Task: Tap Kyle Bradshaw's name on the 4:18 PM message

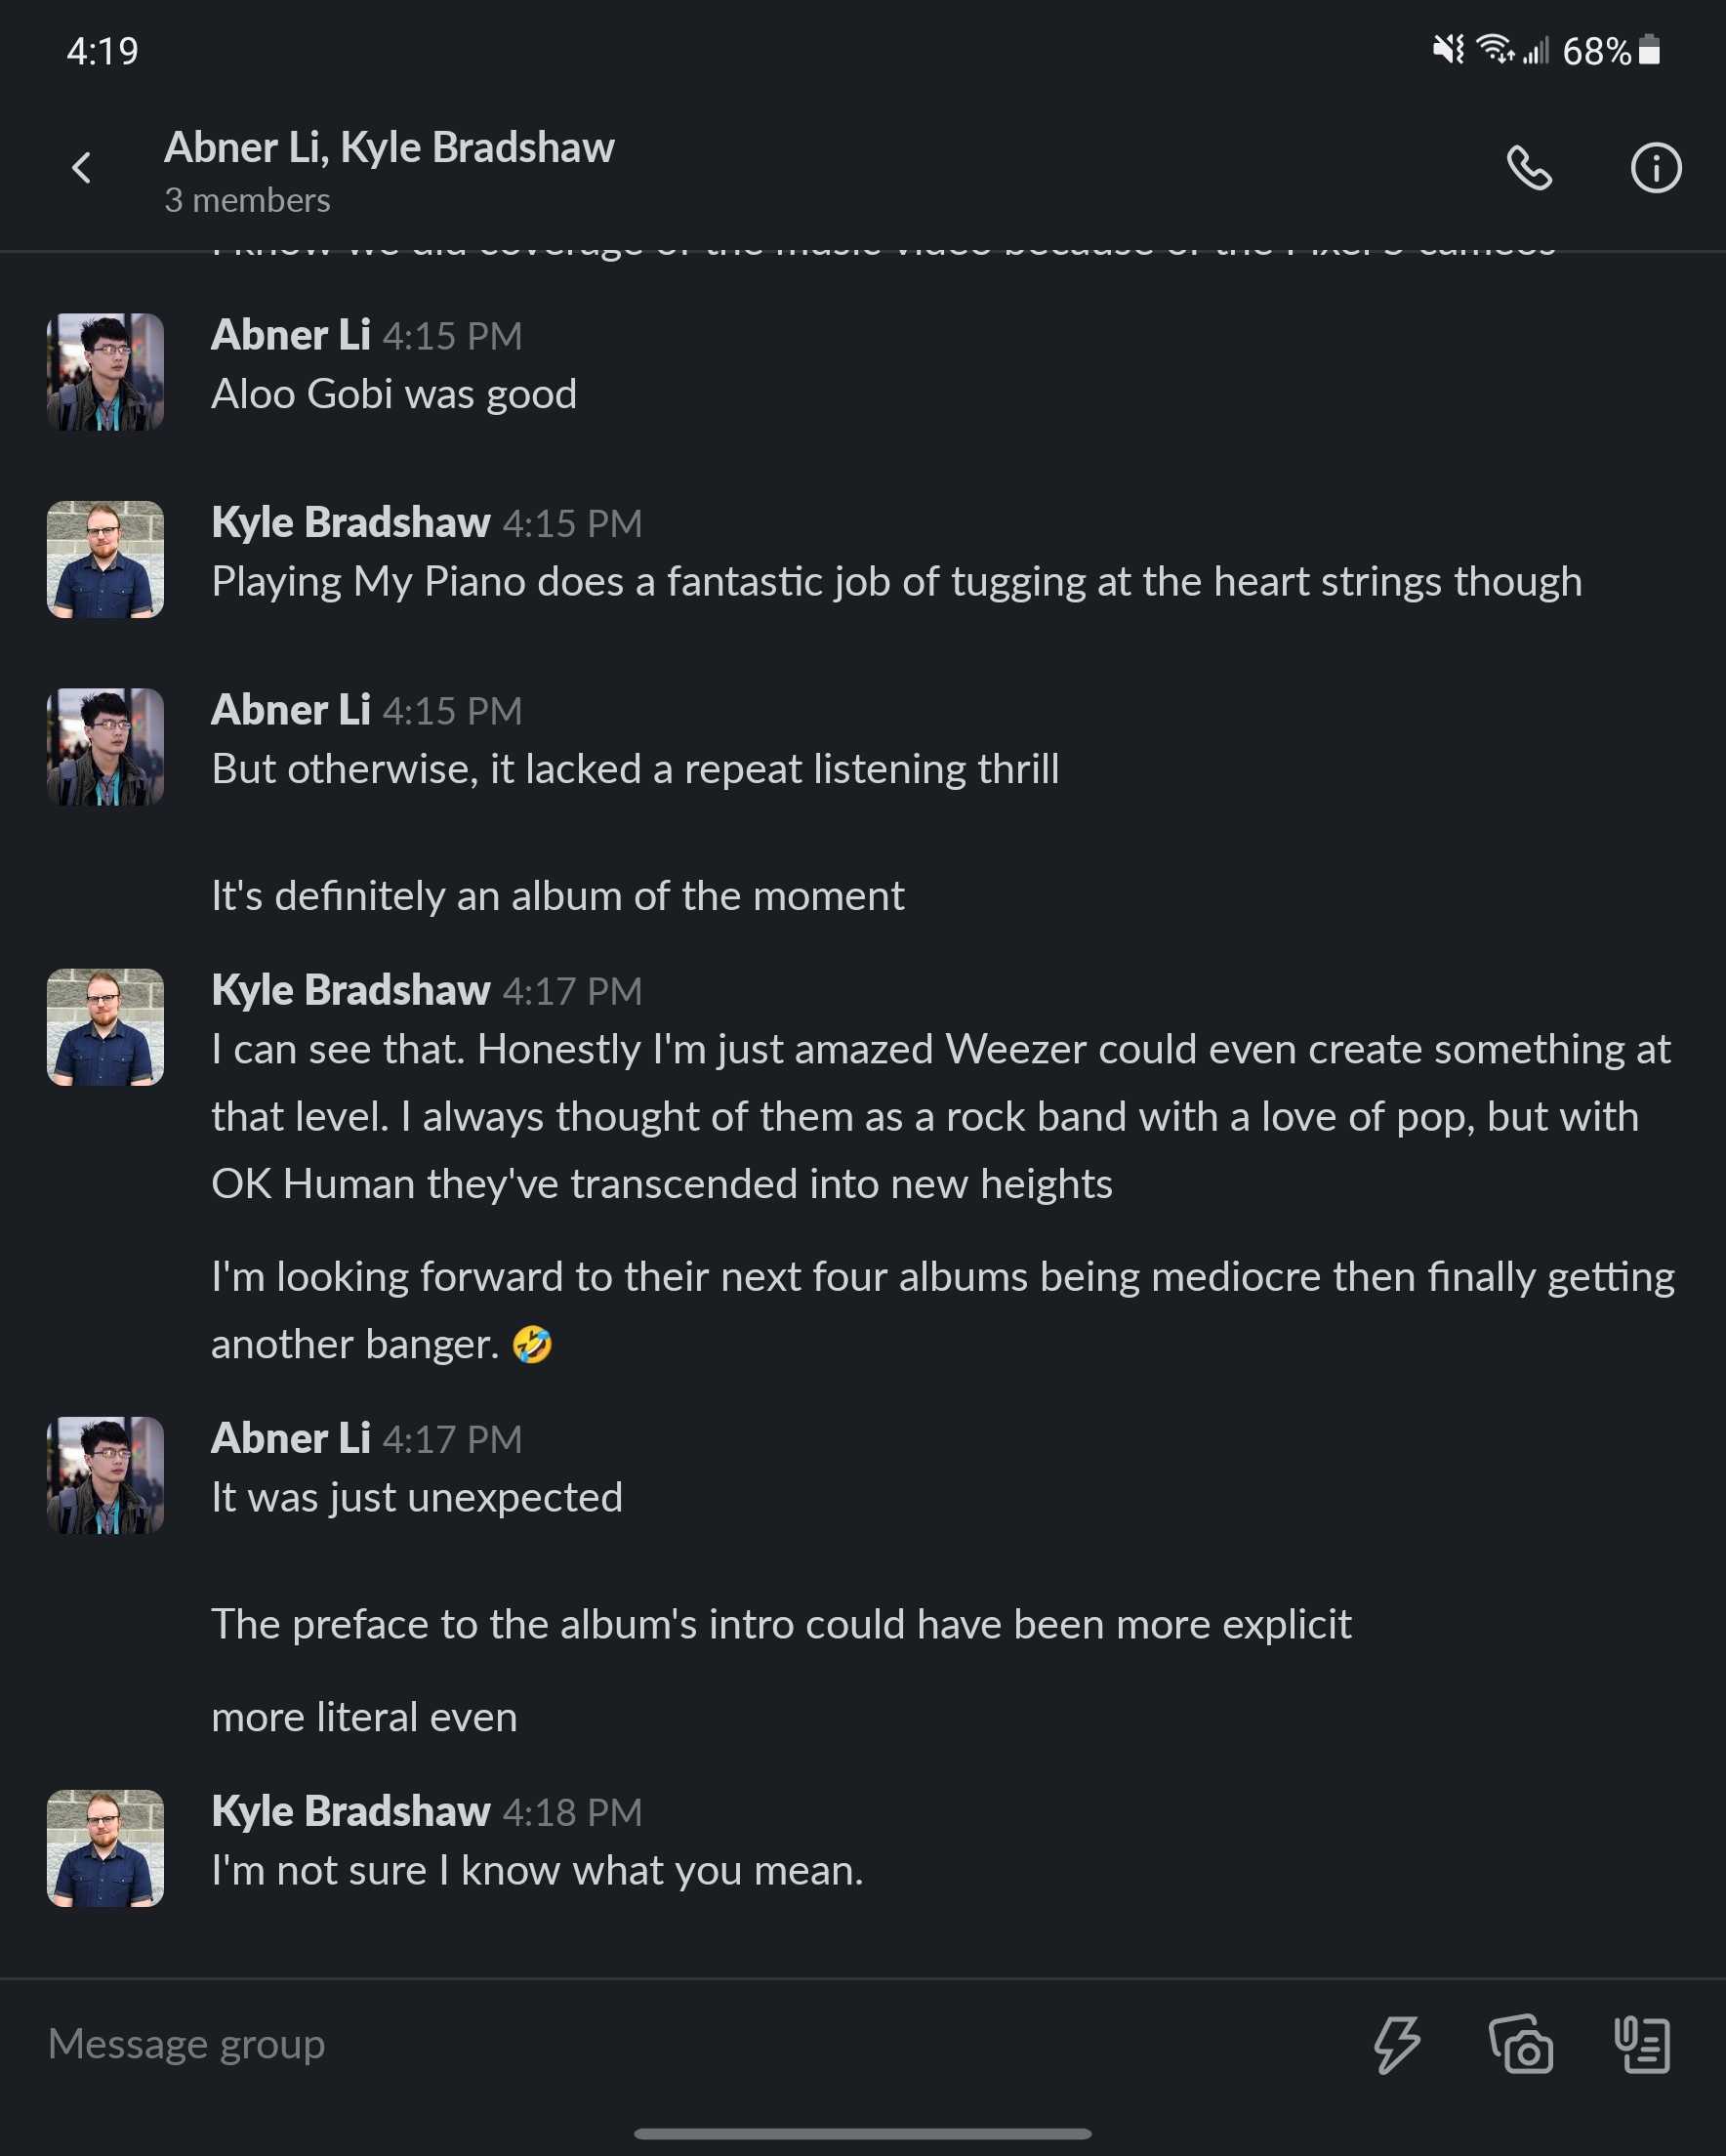Action: point(351,1811)
